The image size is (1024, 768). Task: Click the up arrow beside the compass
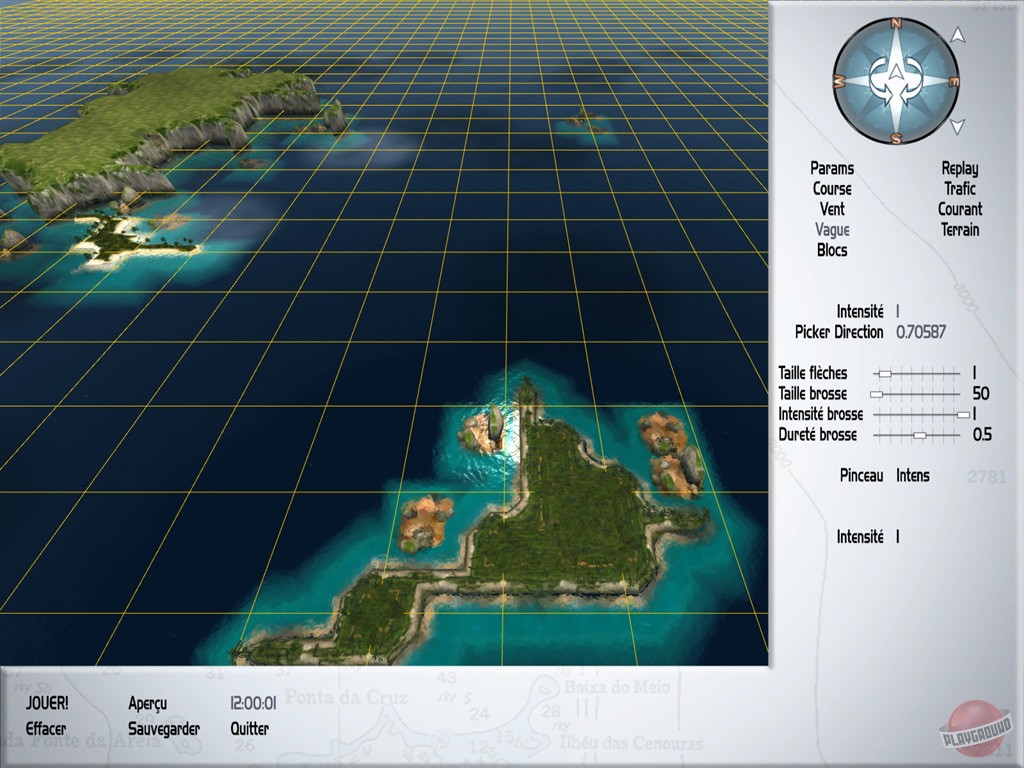click(957, 35)
